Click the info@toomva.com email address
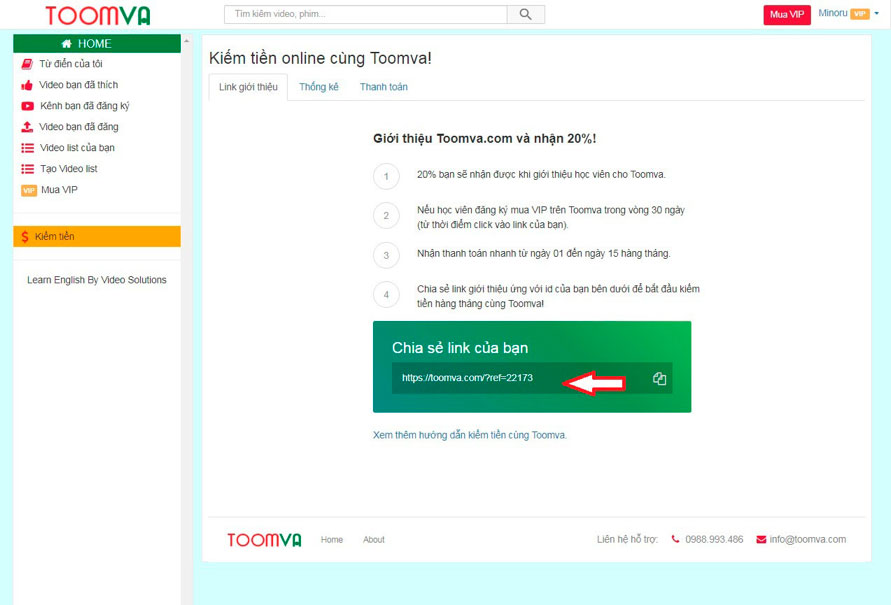The height and width of the screenshot is (605, 891). 807,540
